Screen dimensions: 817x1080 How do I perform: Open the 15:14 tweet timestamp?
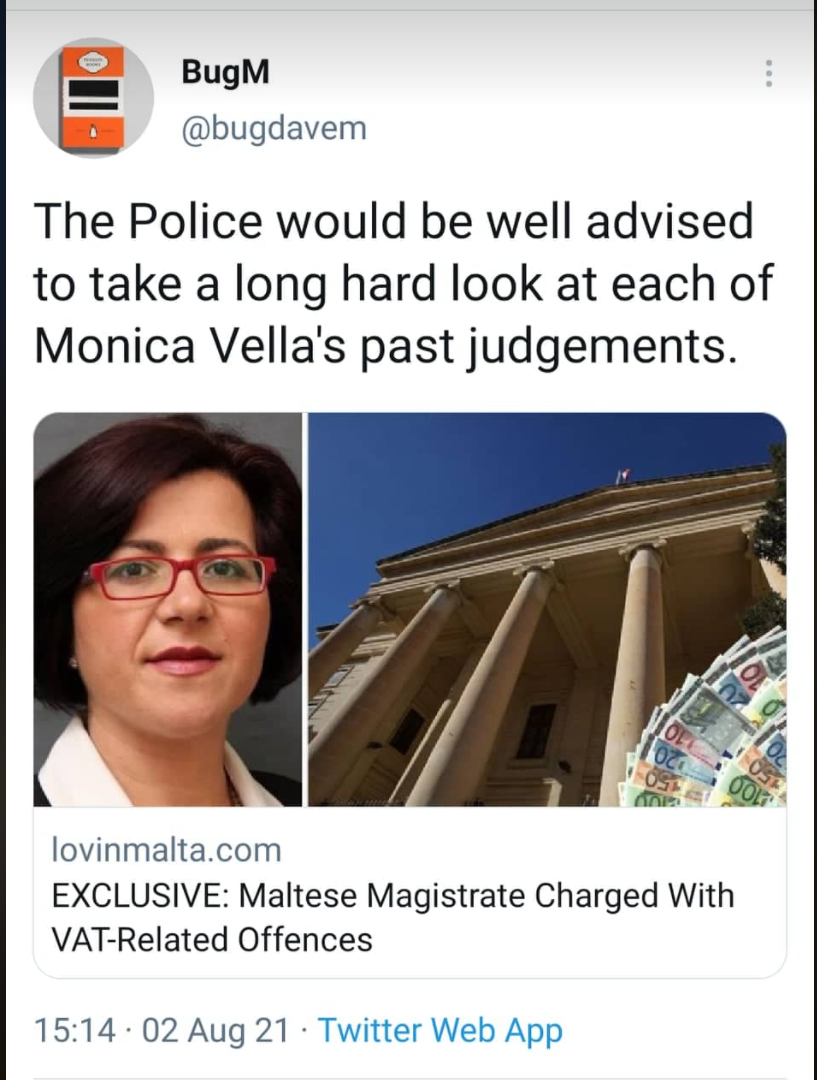click(74, 1030)
